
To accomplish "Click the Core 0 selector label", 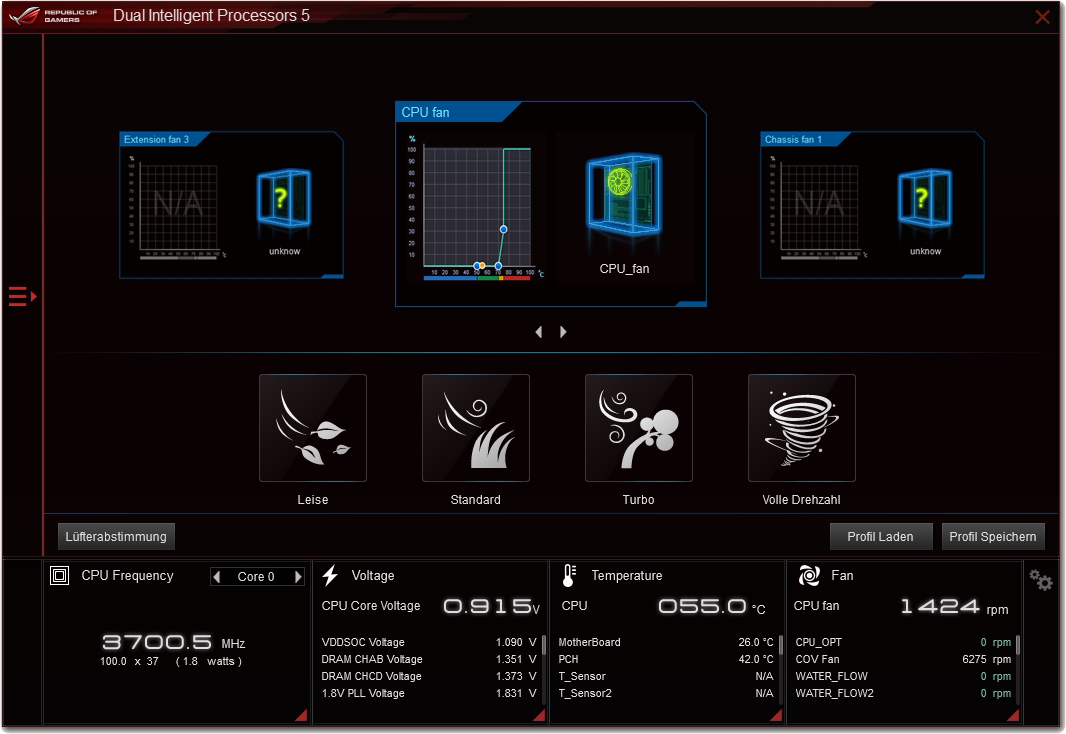I will coord(256,577).
